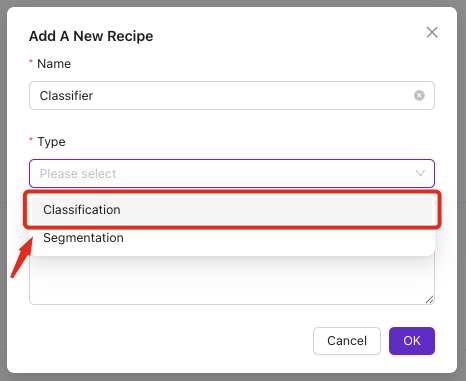Select the Classification option
Viewport: 466px width, 381px height.
coord(232,210)
